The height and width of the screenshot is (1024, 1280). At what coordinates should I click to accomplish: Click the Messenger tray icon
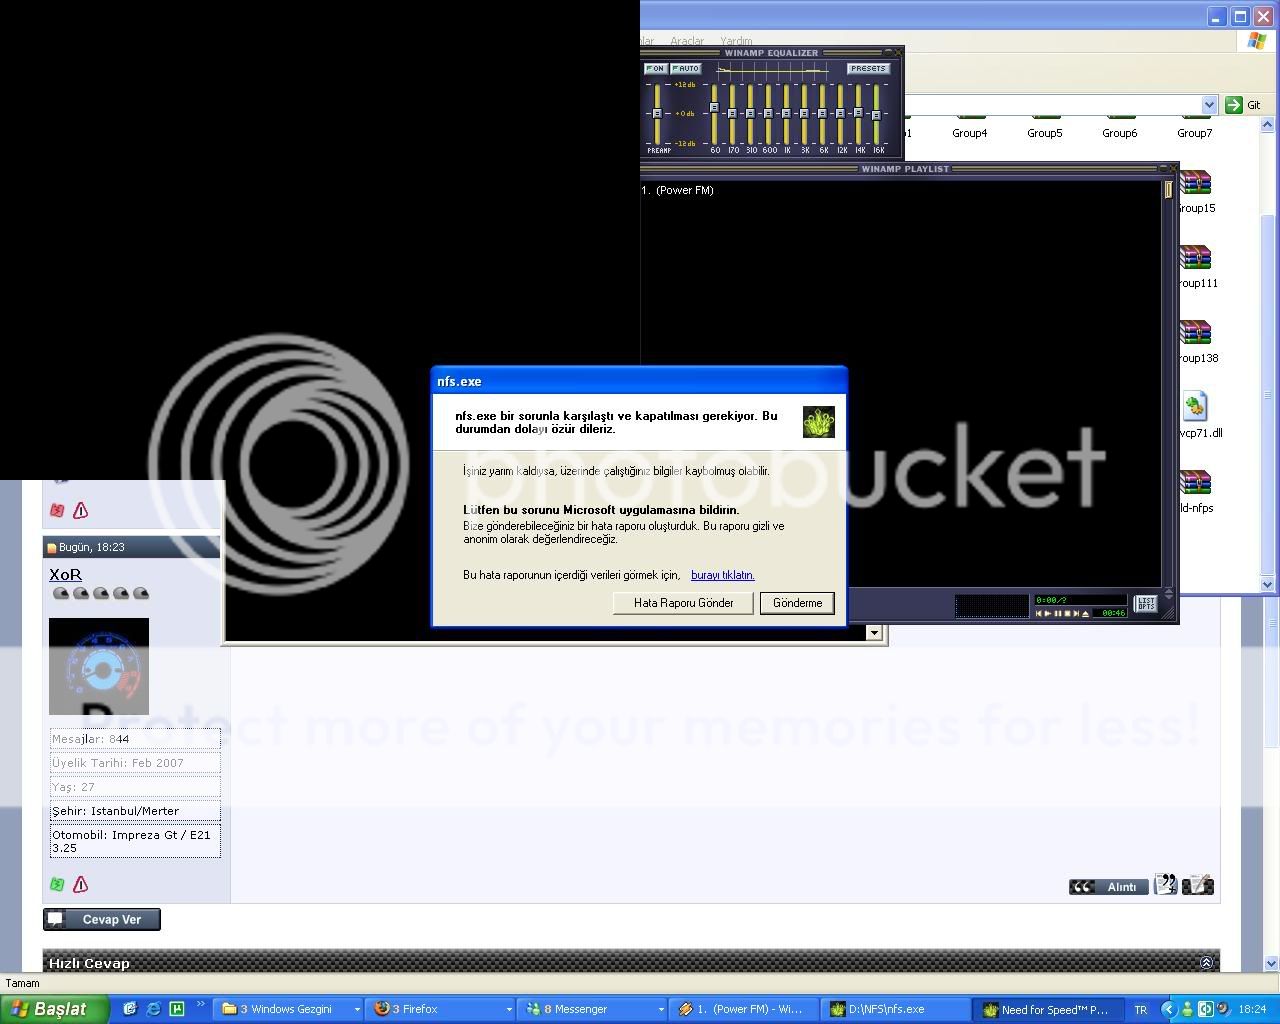[x=1187, y=1010]
